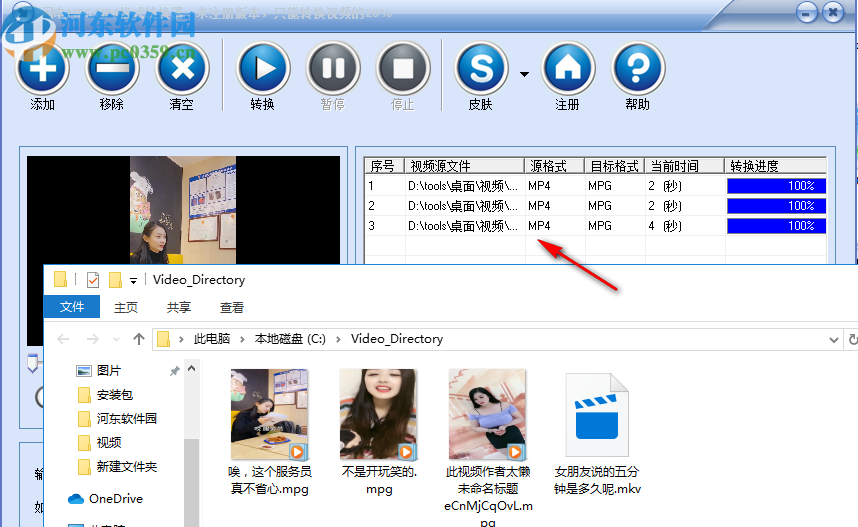Click row 1 progress bar showing 100%

pos(776,186)
